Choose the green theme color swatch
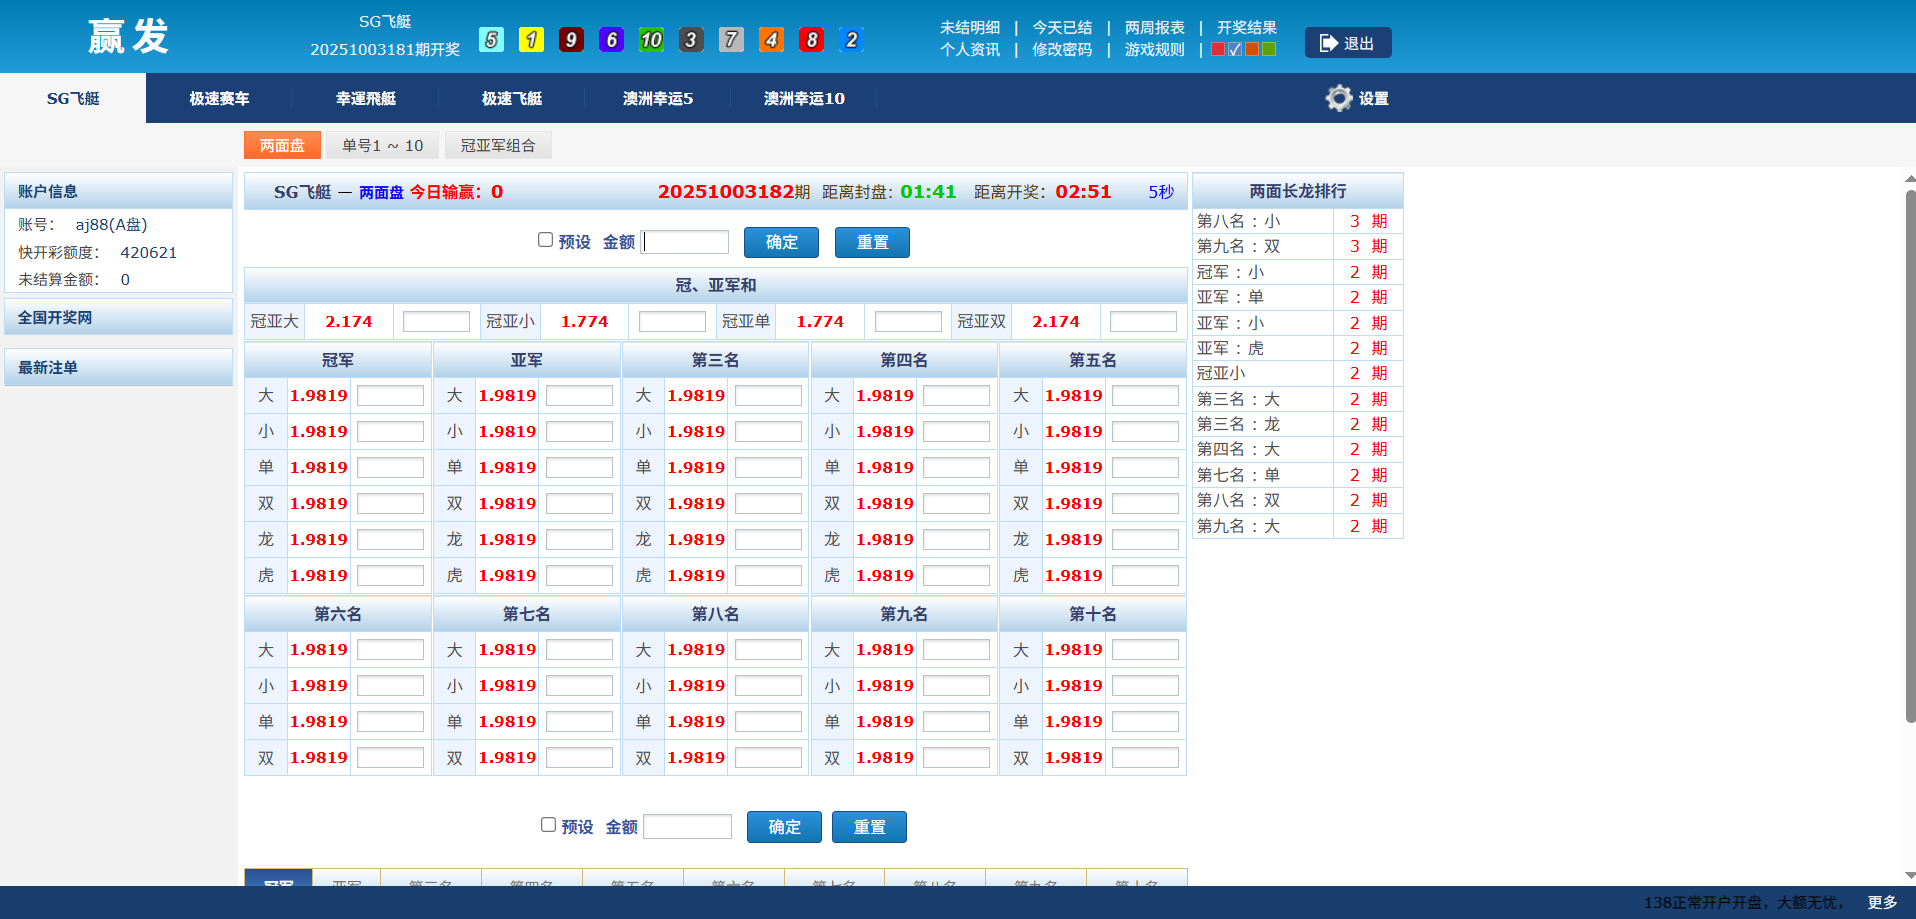 tap(1269, 49)
